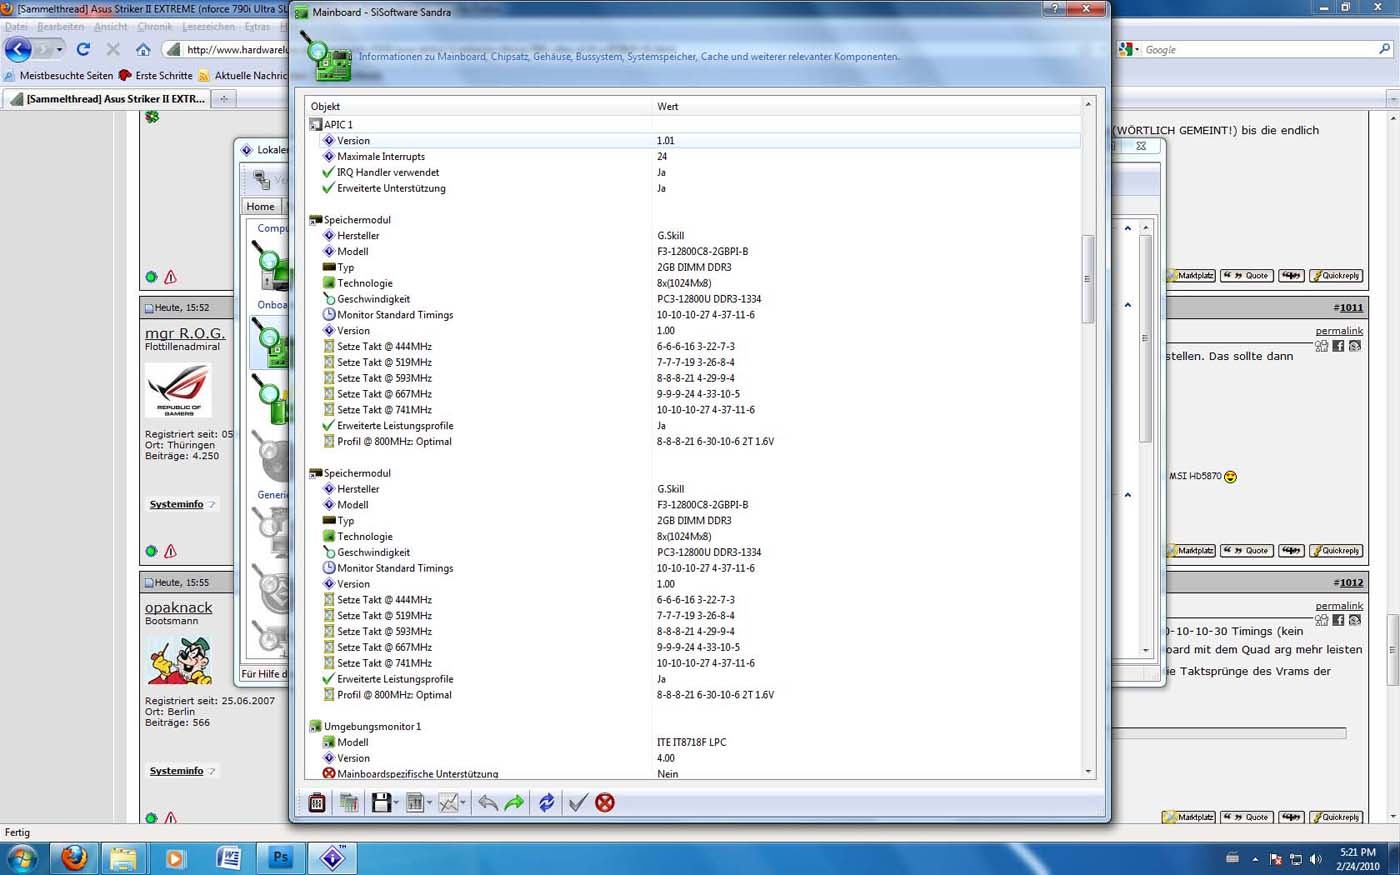1400x875 pixels.
Task: Click Firefox back navigation button
Action: tap(18, 49)
